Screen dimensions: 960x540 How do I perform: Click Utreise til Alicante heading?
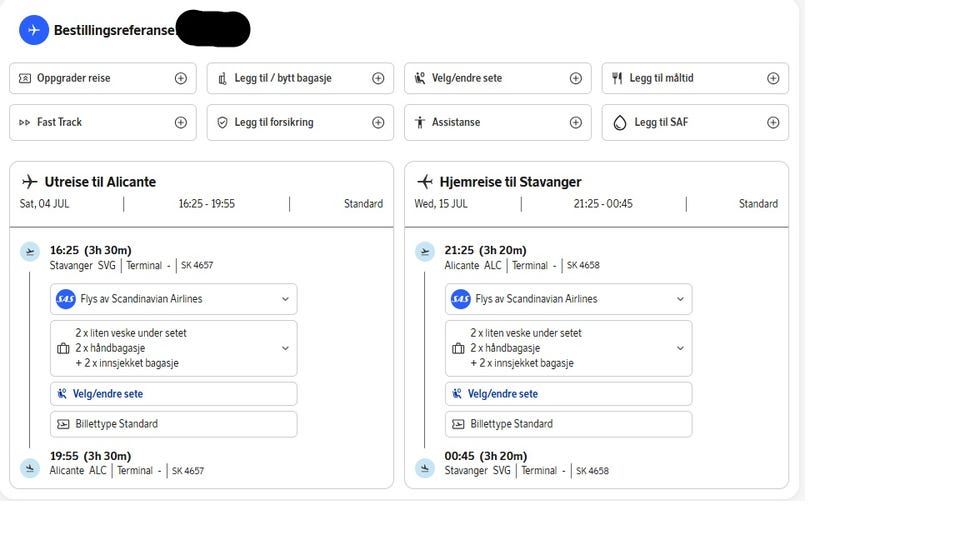100,182
